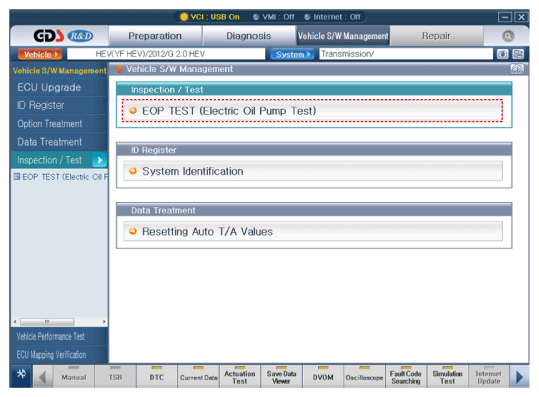Click Internet Update in bottom toolbar
539x397 pixels.
tap(489, 377)
